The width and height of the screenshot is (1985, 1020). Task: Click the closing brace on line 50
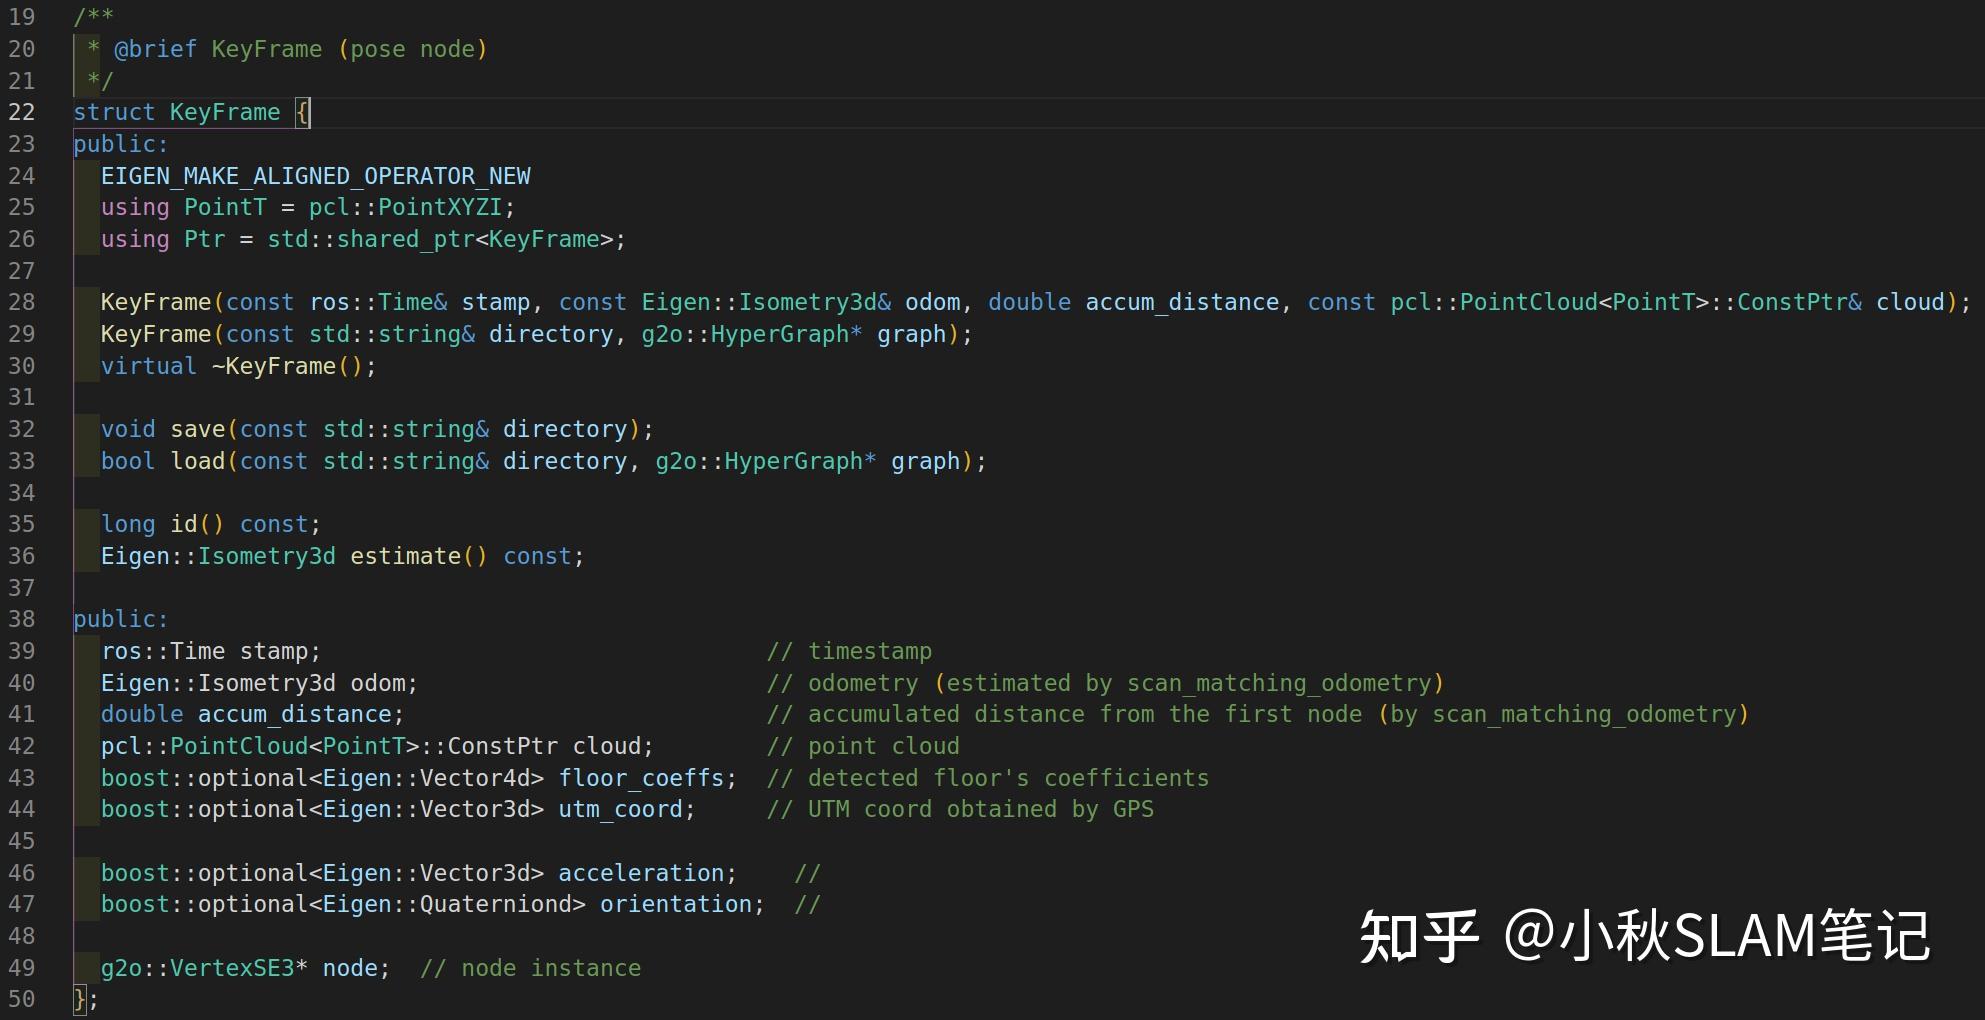79,998
